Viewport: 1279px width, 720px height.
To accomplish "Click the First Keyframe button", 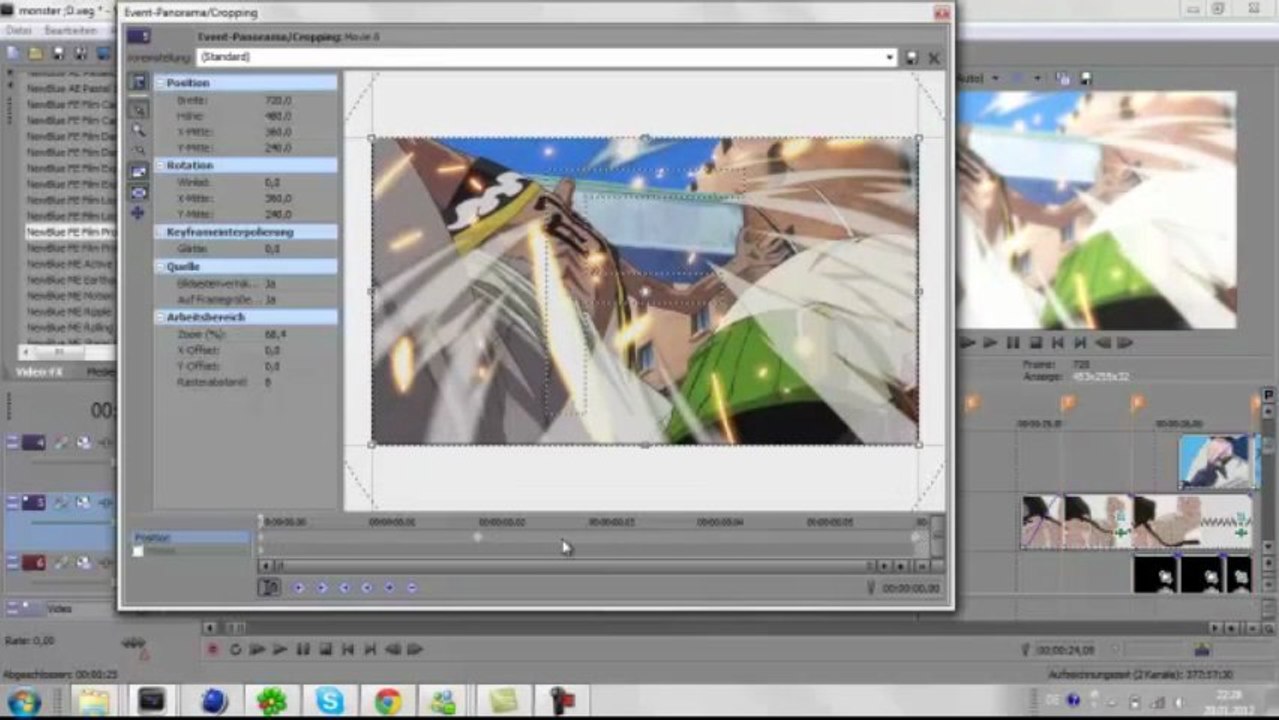I will [299, 588].
